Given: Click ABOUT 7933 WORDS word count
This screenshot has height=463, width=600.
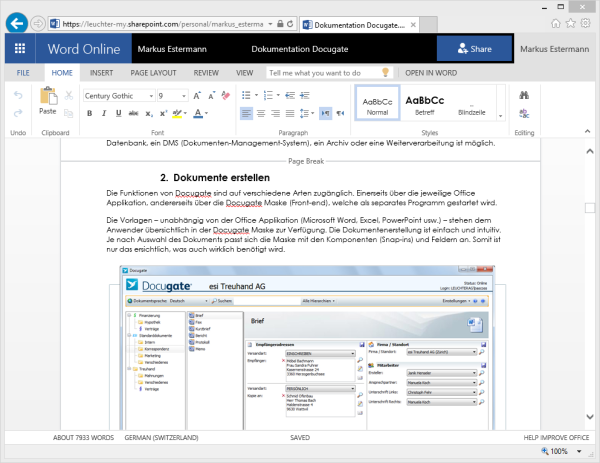Looking at the screenshot, I should 83,437.
